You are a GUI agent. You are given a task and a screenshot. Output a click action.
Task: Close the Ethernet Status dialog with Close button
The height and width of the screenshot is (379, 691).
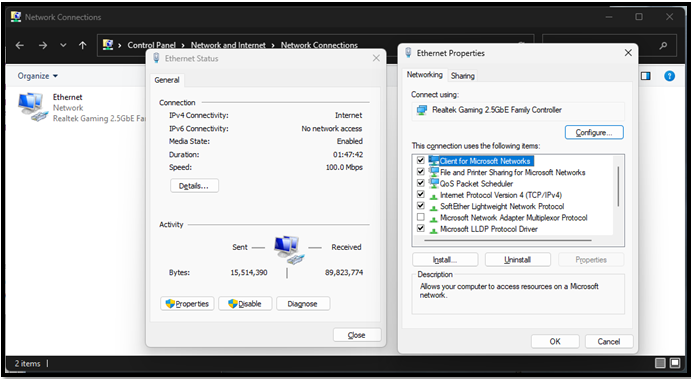click(357, 335)
